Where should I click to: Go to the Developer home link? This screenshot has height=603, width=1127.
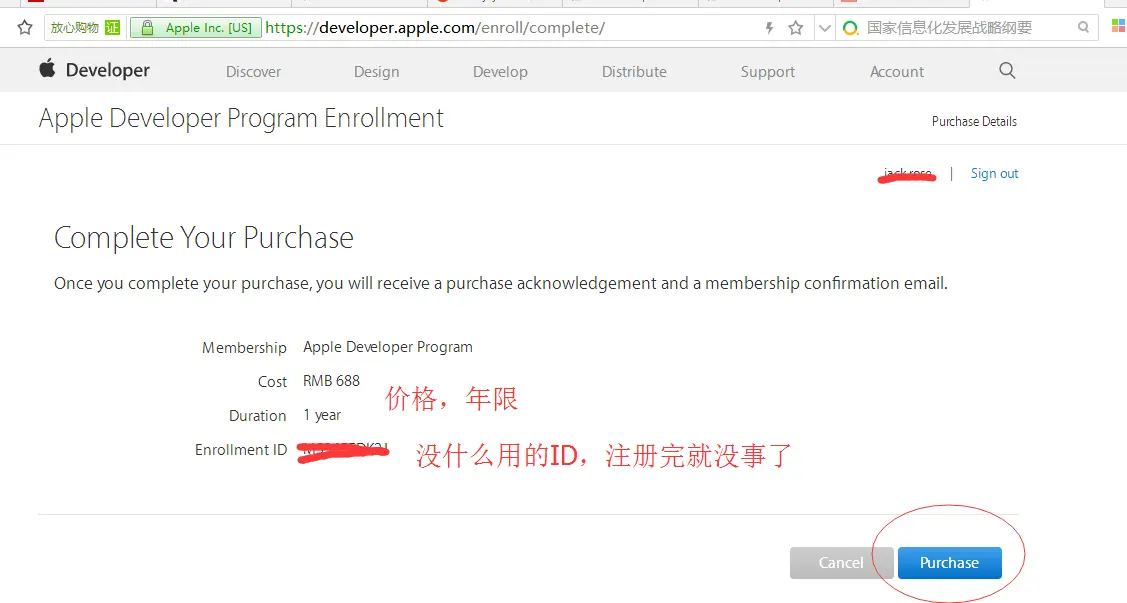point(108,70)
